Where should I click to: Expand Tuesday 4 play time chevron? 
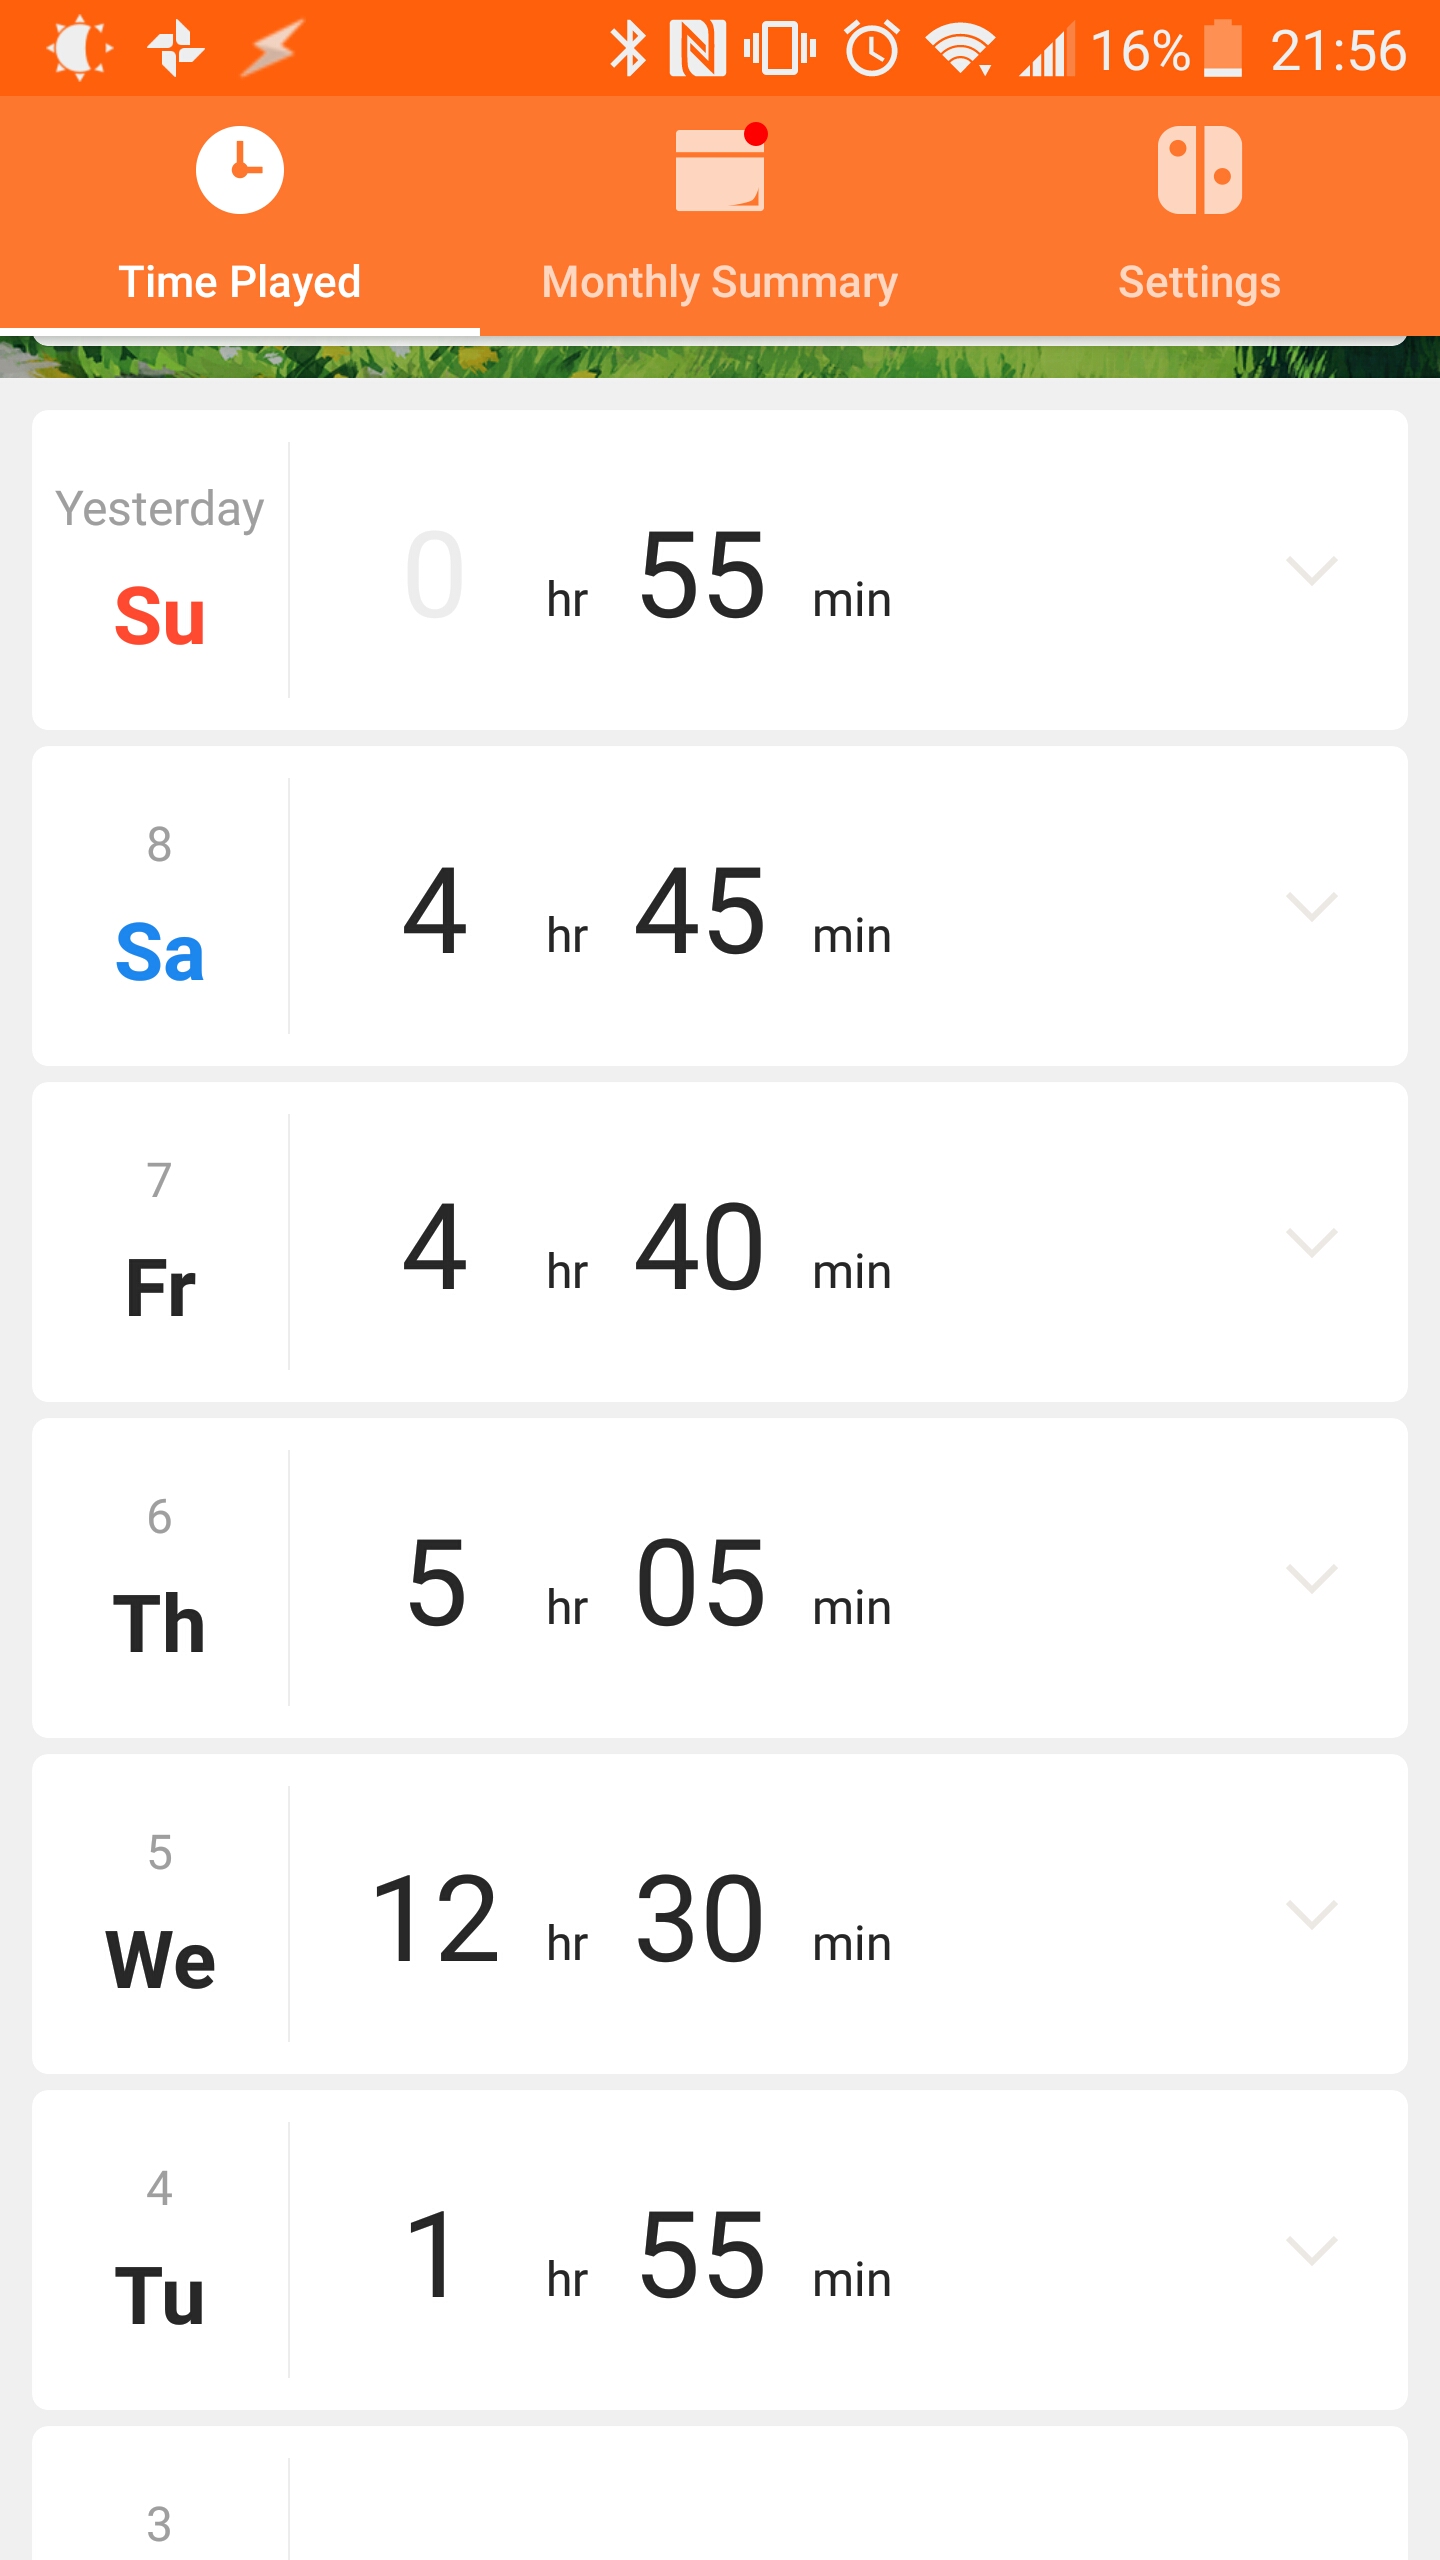coord(1311,2250)
